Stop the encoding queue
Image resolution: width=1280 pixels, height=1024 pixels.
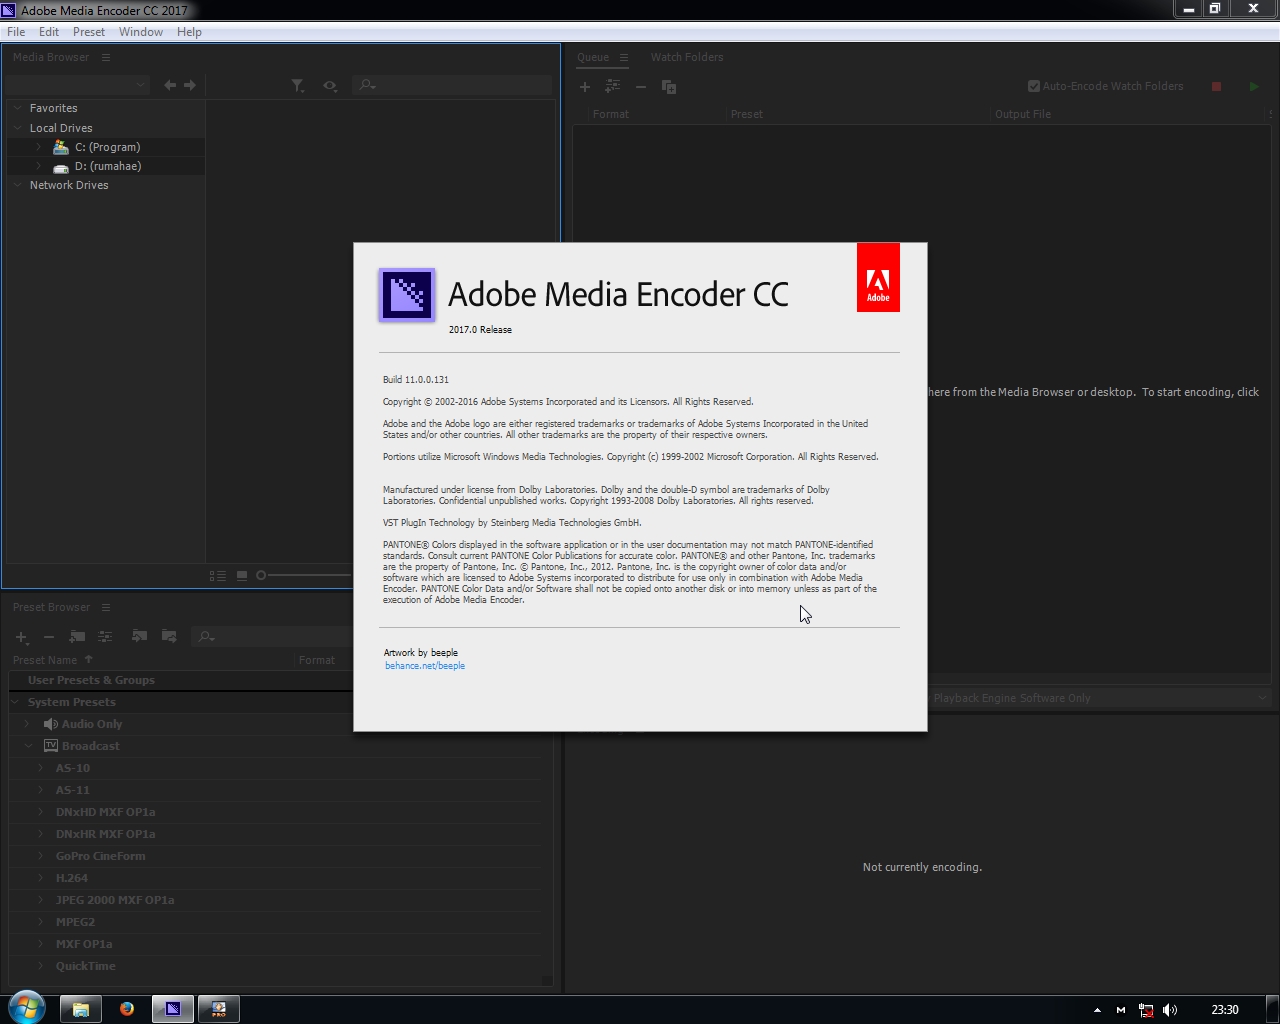click(1217, 87)
